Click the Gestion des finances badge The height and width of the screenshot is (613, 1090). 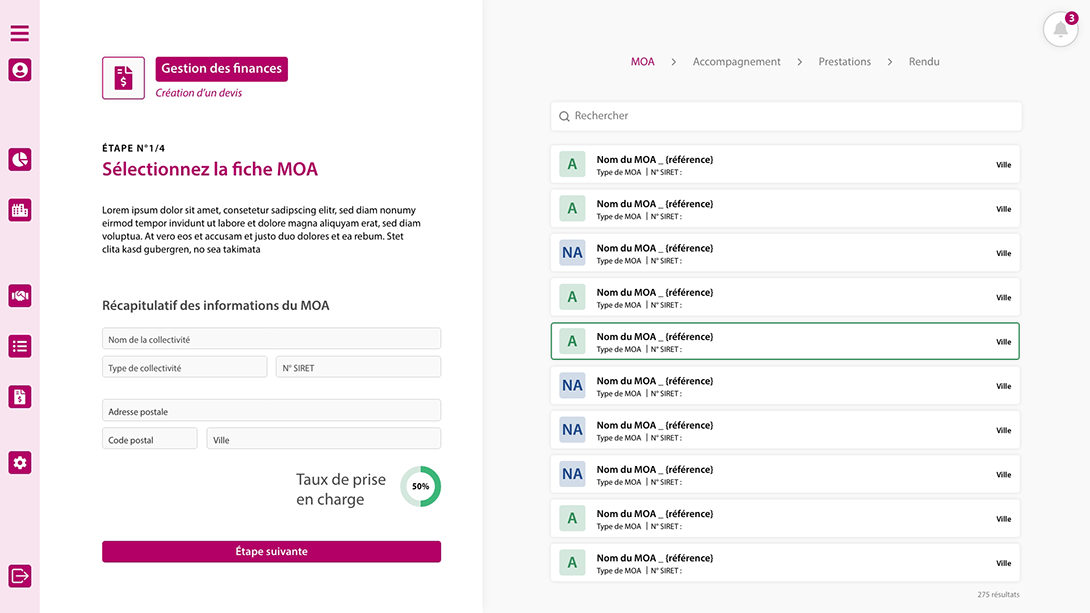click(x=221, y=68)
